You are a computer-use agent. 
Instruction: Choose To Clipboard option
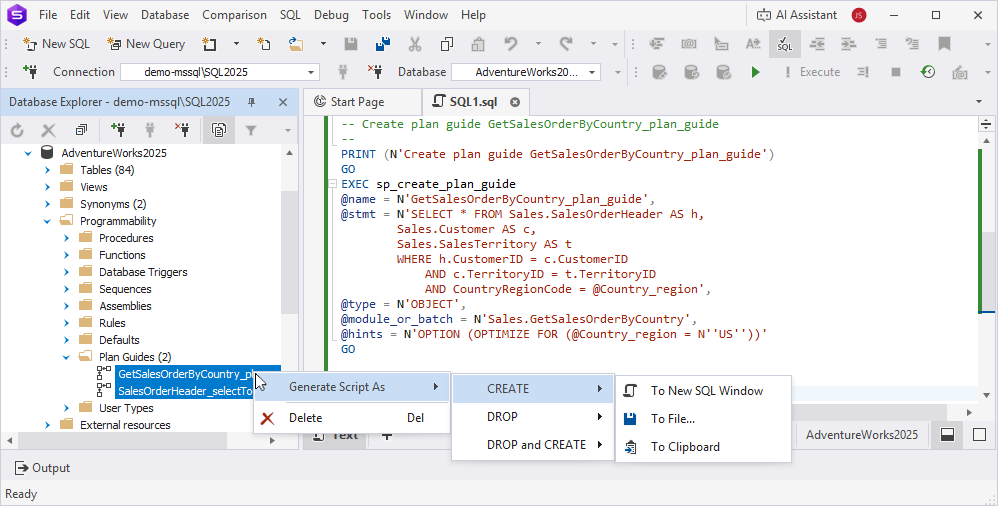pos(703,447)
